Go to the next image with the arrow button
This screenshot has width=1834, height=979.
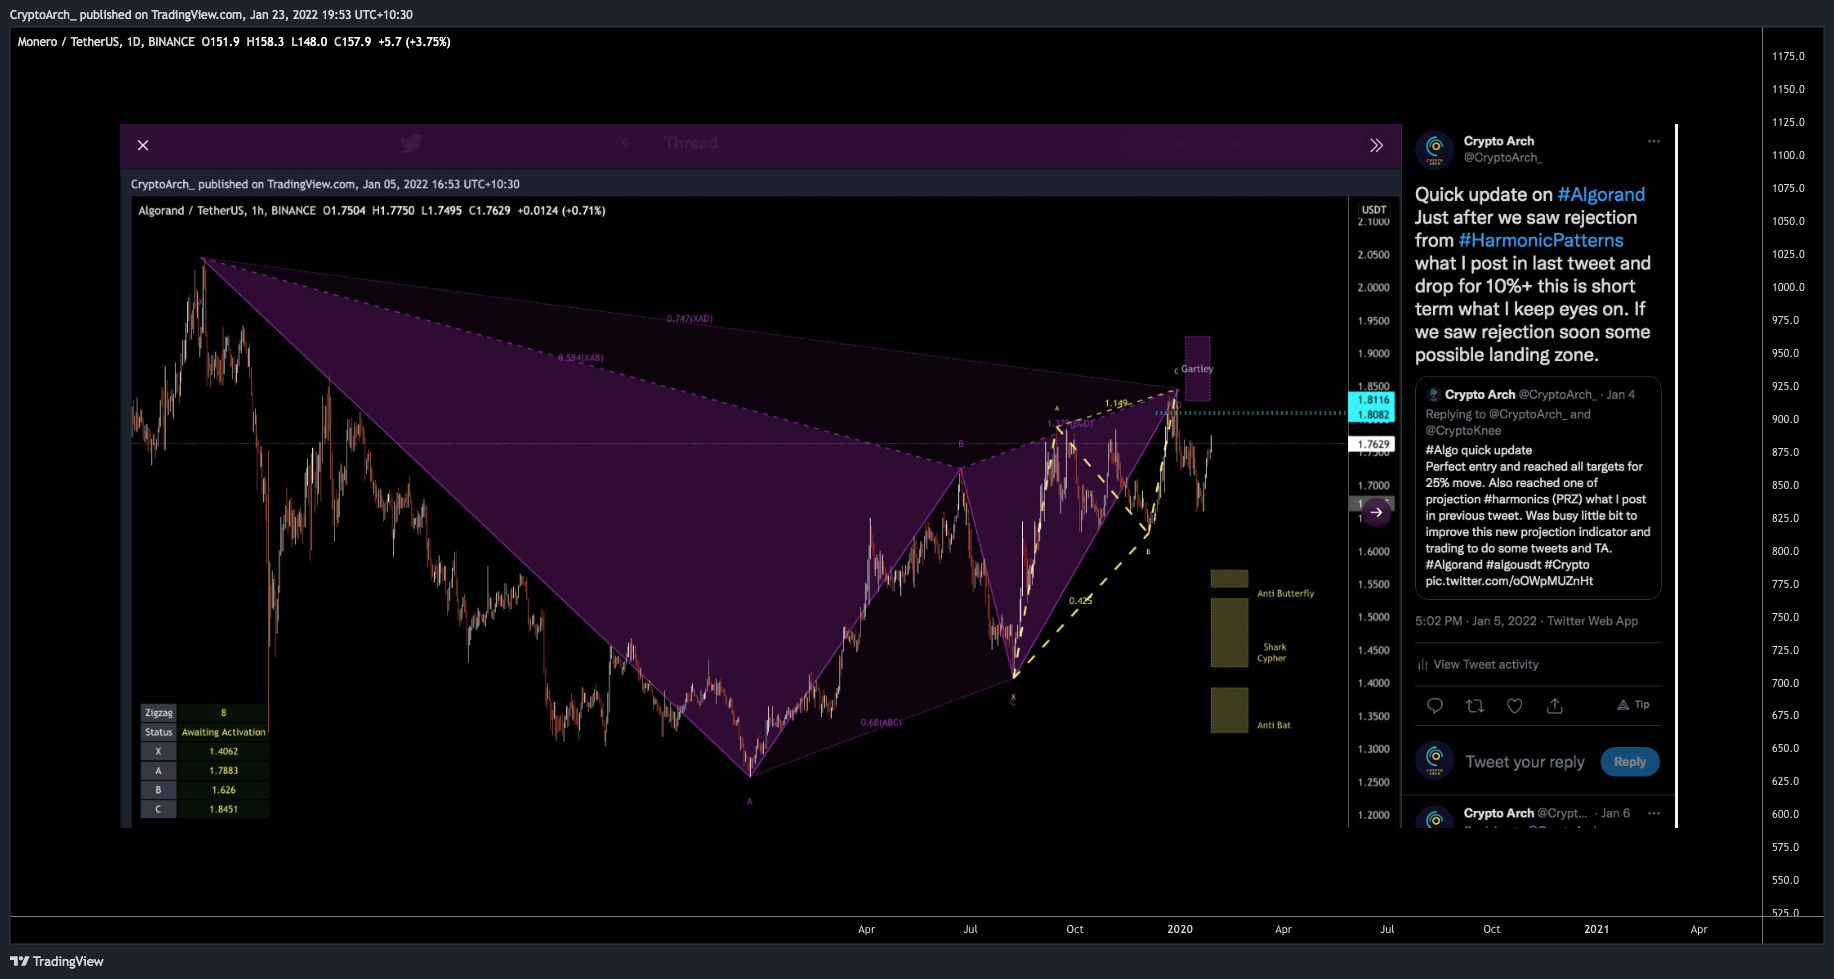1377,512
